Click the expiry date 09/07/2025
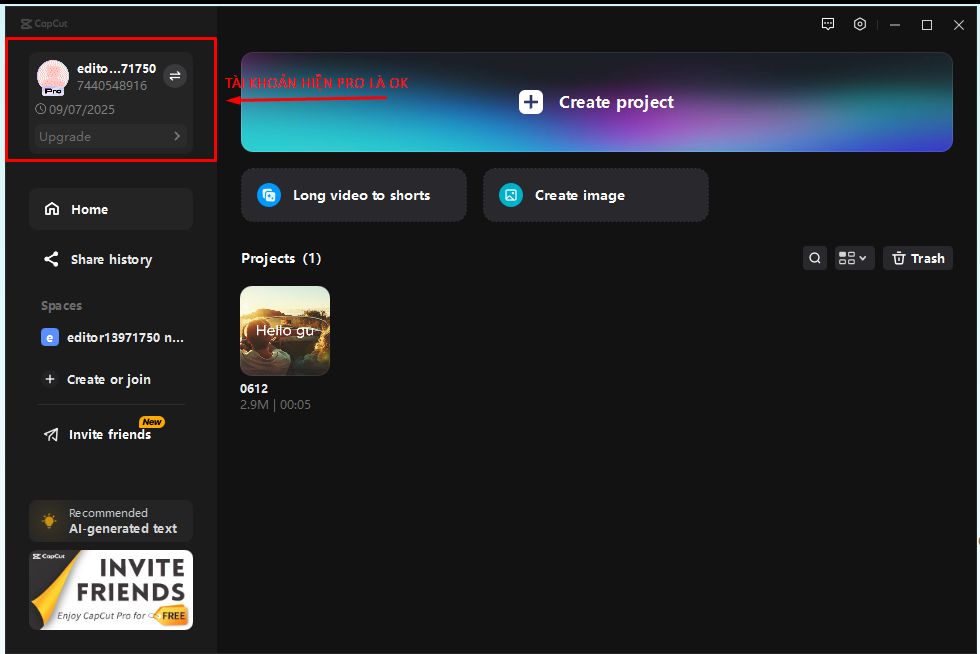 click(x=82, y=109)
